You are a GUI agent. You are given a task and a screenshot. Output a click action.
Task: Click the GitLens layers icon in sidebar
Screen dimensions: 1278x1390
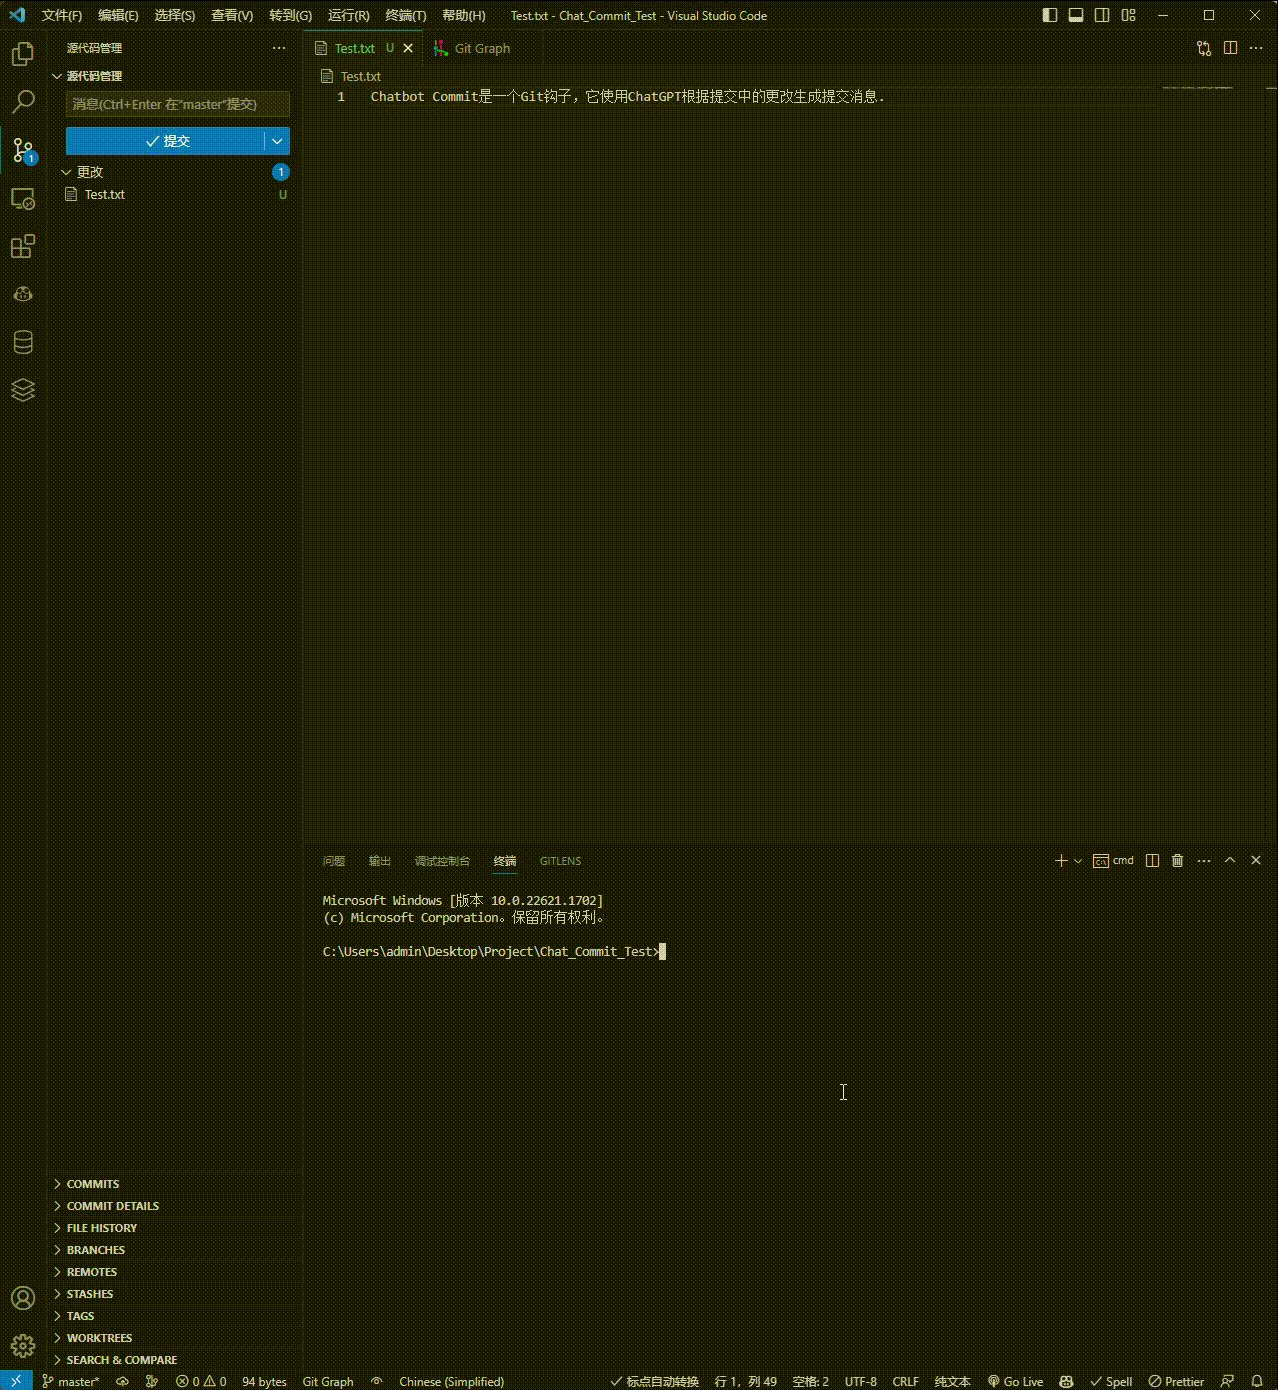[x=22, y=390]
